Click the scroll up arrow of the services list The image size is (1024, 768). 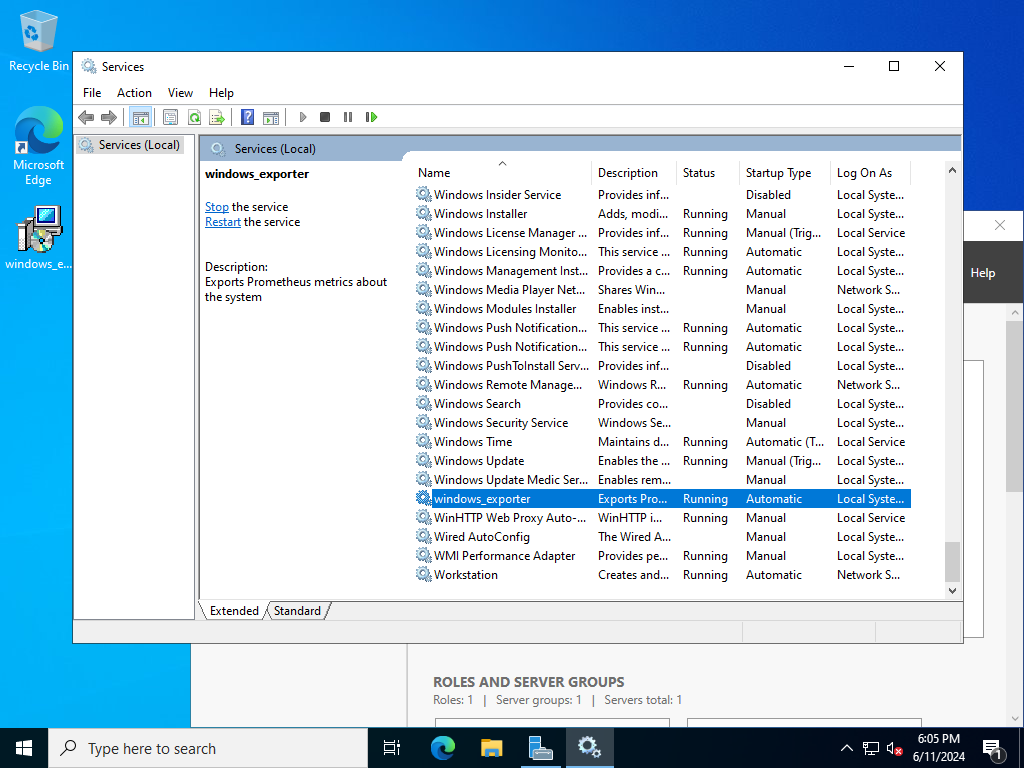[x=952, y=172]
